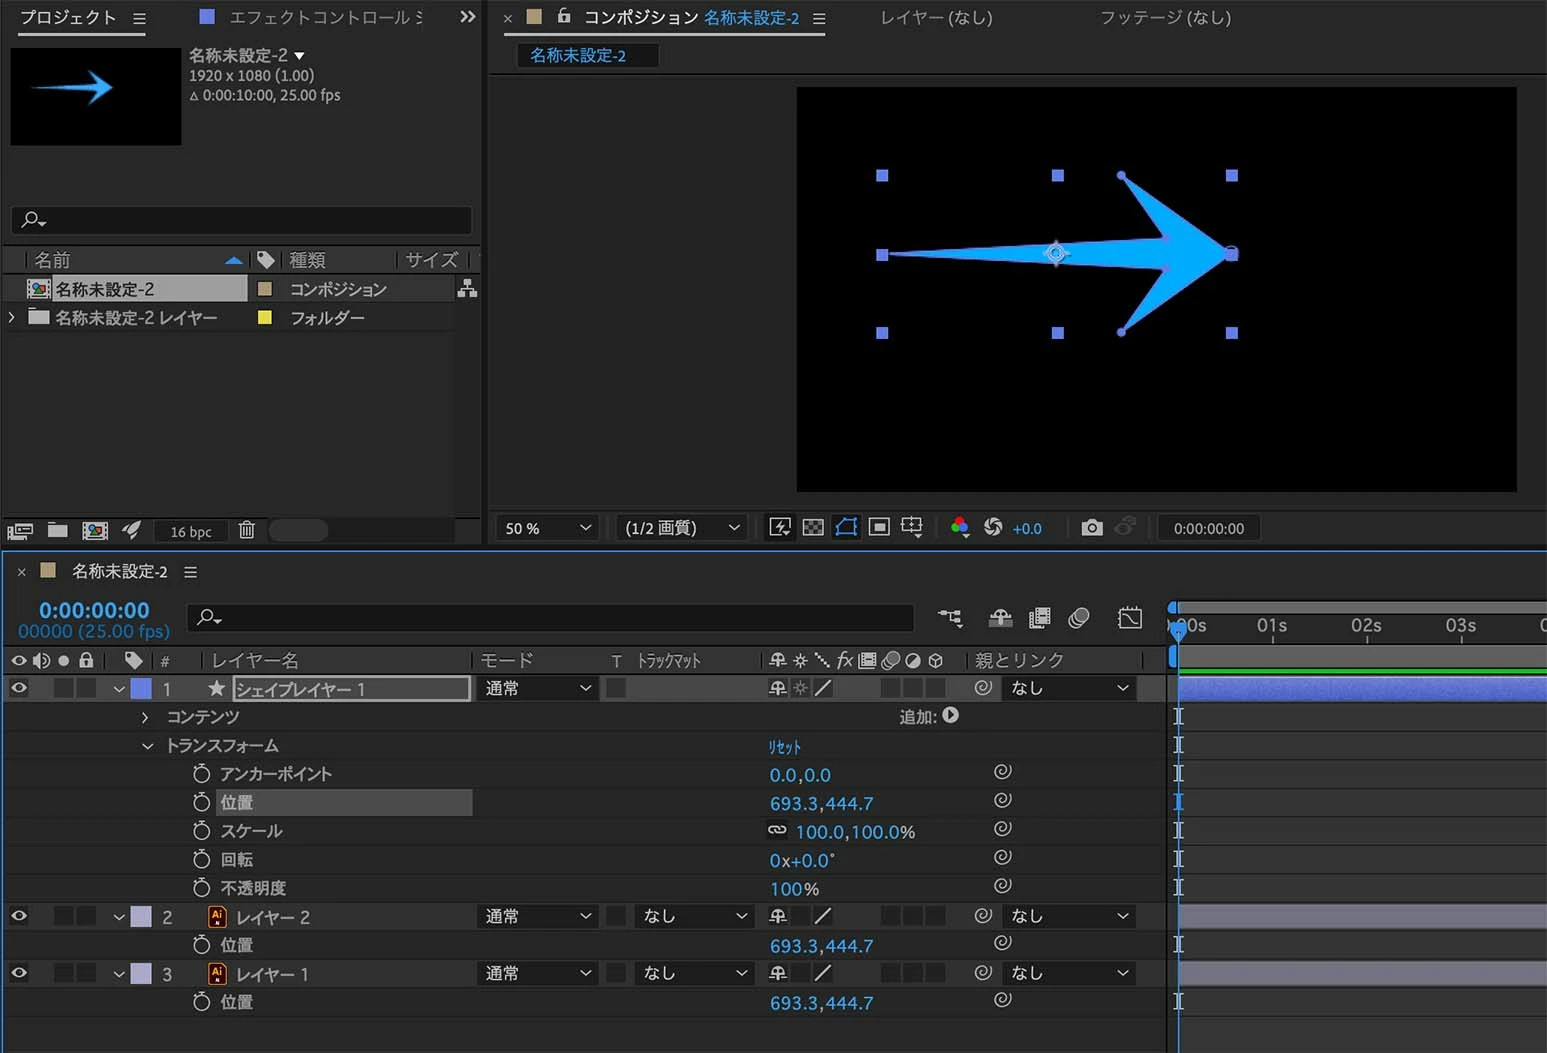Expand the コンテンツ group
Screen dimensions: 1547x1053
(145, 717)
